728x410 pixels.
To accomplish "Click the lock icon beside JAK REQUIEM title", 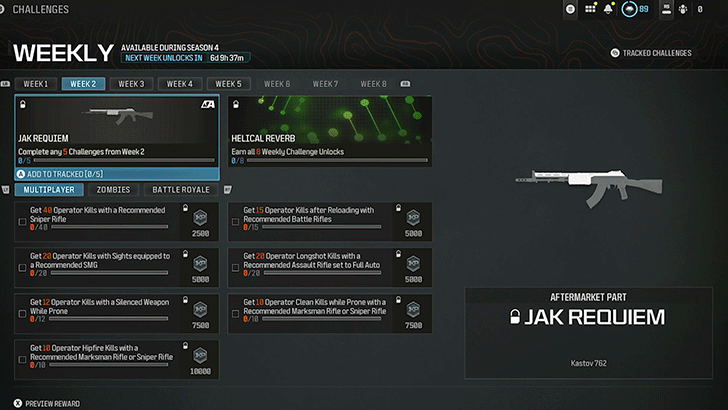I will click(x=514, y=317).
